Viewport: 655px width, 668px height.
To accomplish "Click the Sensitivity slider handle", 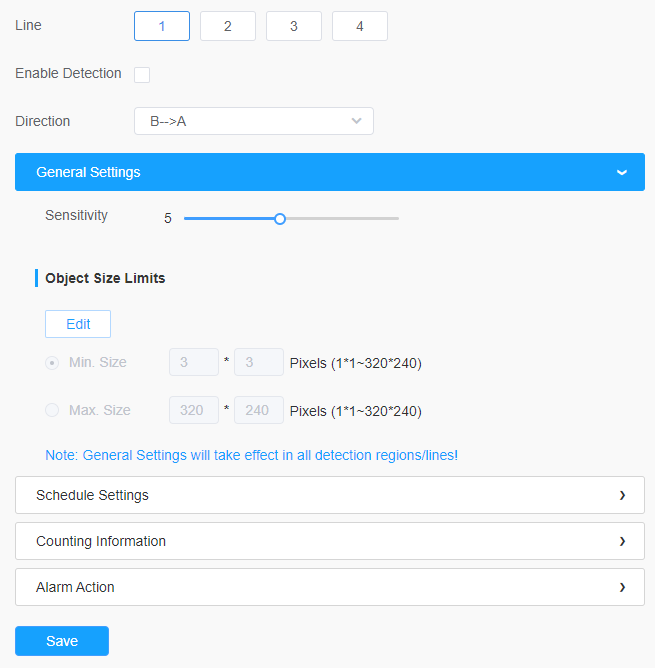I will (280, 219).
